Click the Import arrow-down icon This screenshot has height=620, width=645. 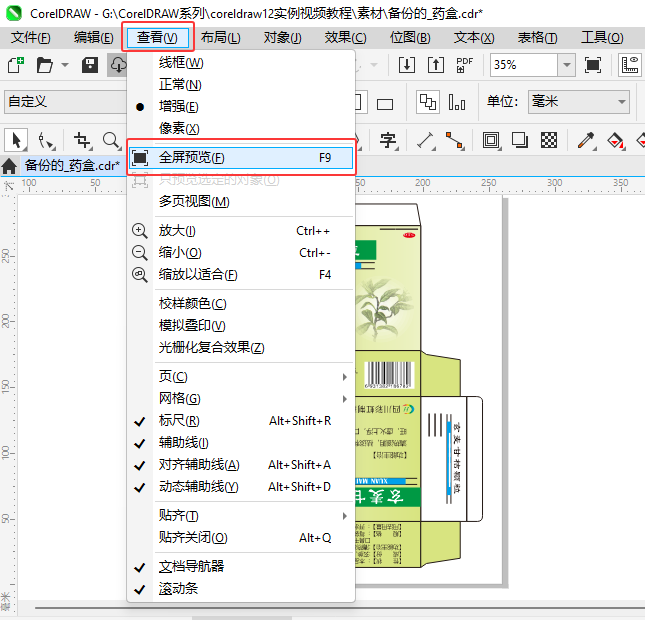(x=407, y=65)
